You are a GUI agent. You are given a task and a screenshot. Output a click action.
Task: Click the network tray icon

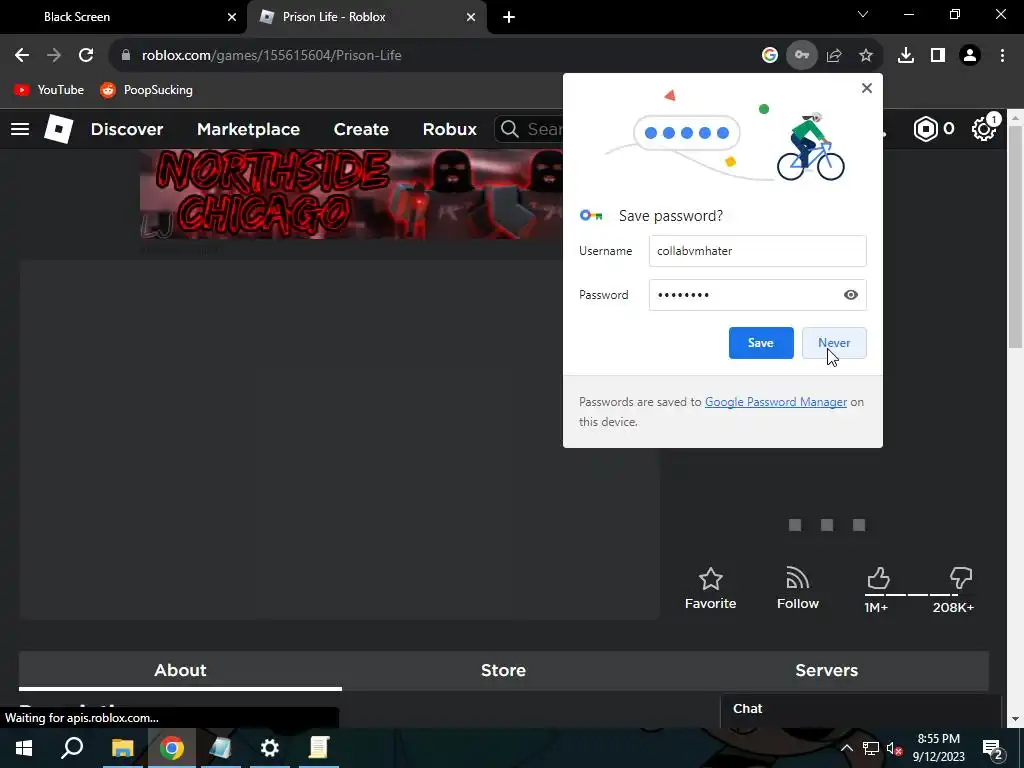(871, 748)
